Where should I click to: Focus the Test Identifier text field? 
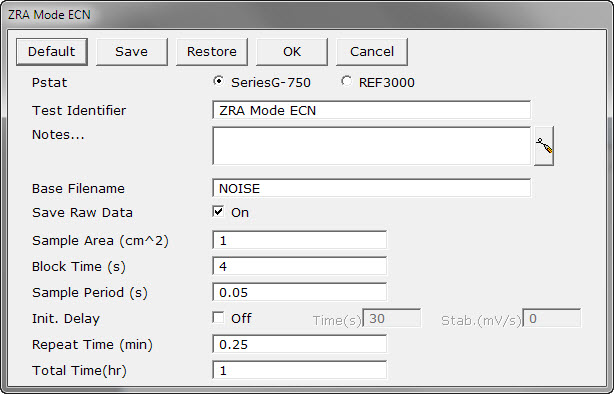click(372, 110)
